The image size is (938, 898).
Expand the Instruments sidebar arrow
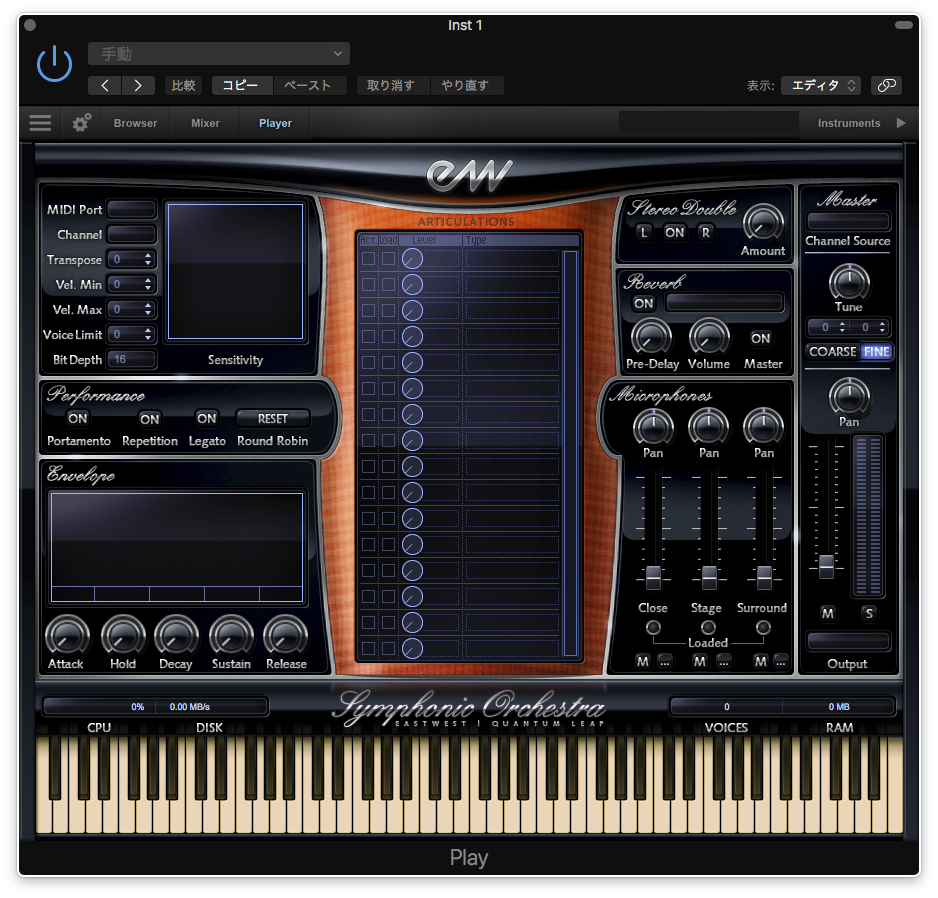[901, 123]
